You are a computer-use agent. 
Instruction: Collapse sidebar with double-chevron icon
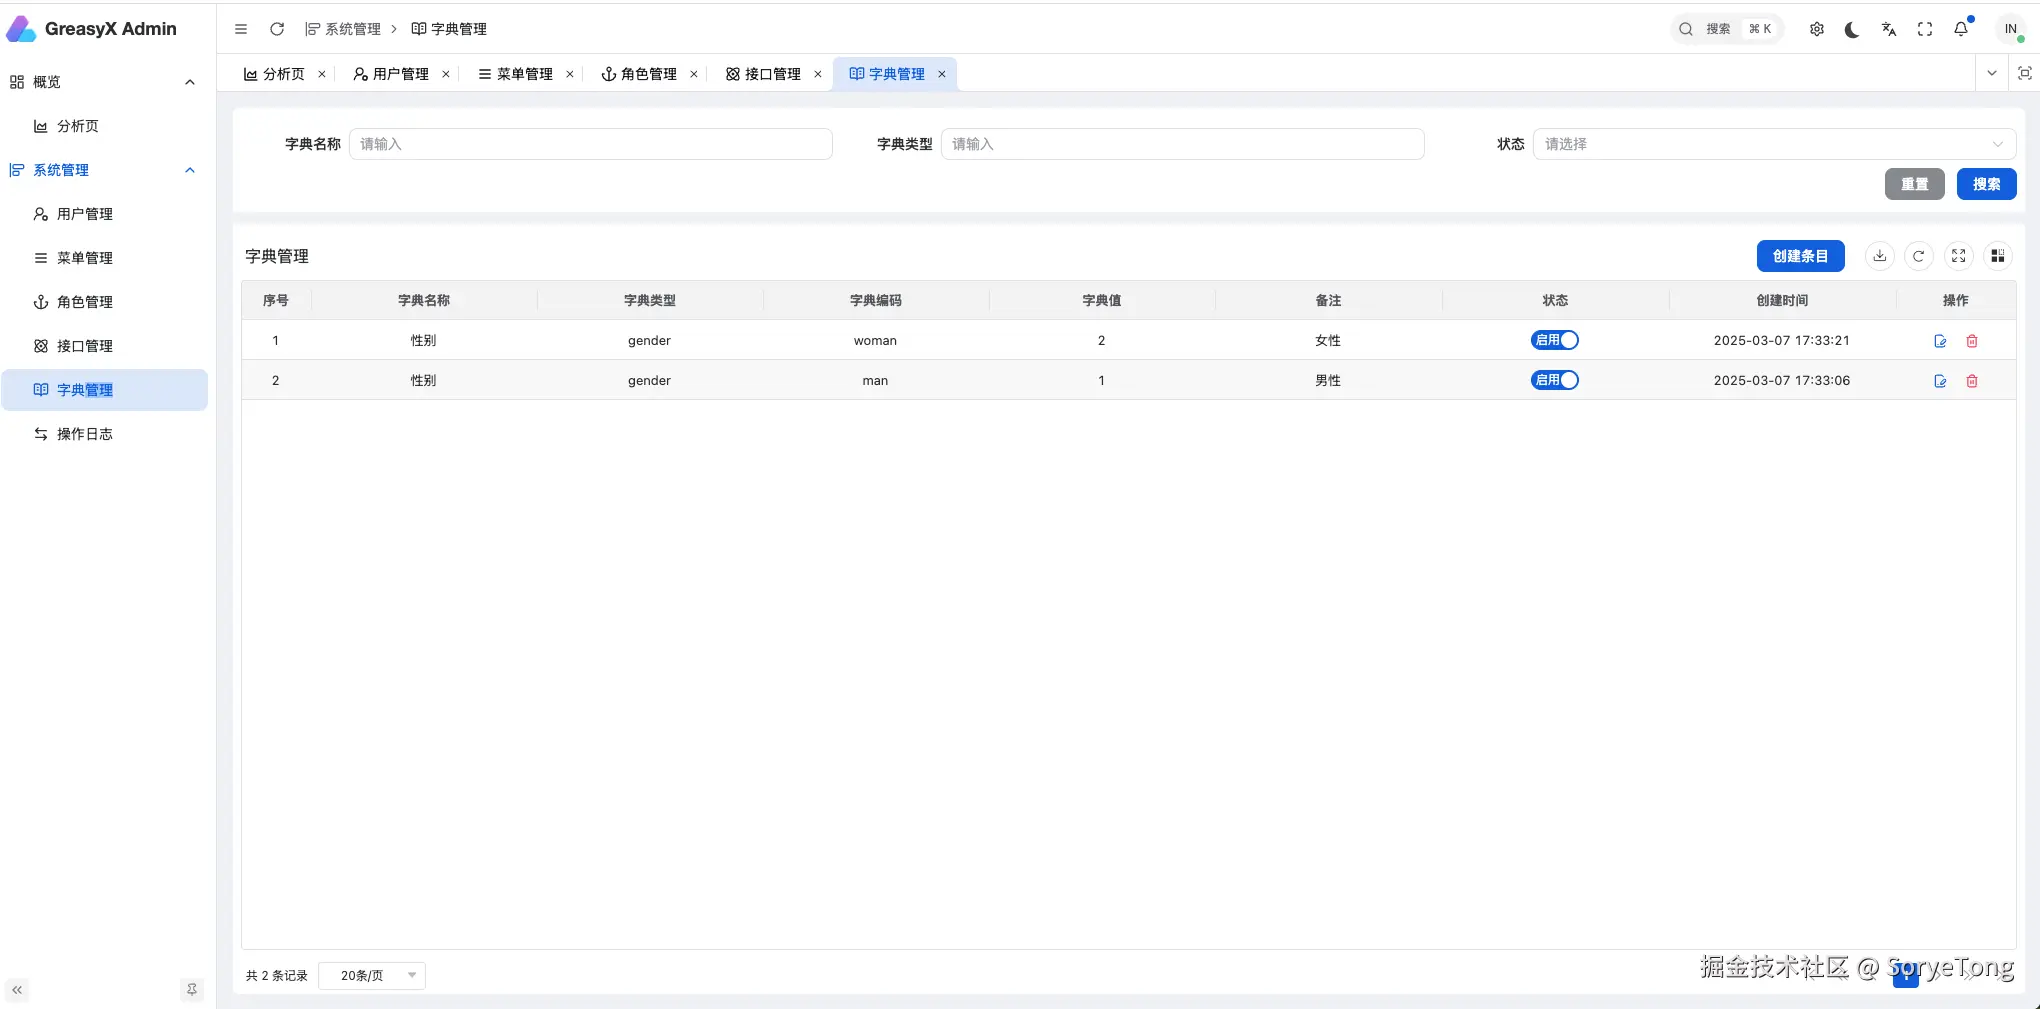17,990
